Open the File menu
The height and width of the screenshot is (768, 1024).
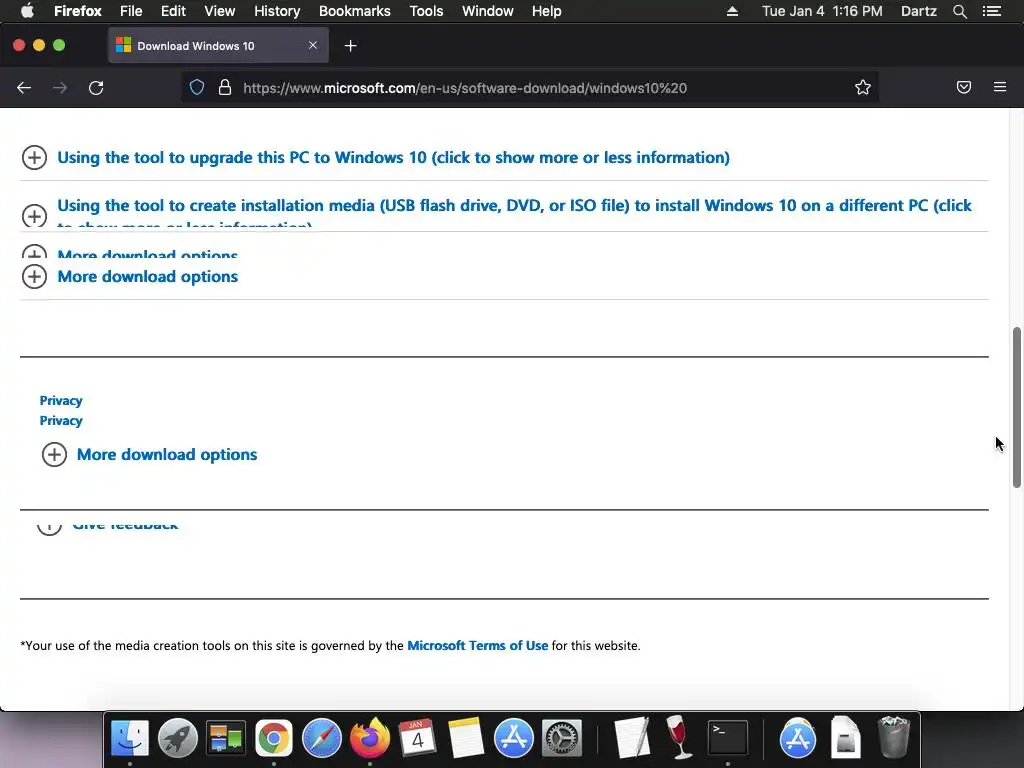pyautogui.click(x=131, y=11)
